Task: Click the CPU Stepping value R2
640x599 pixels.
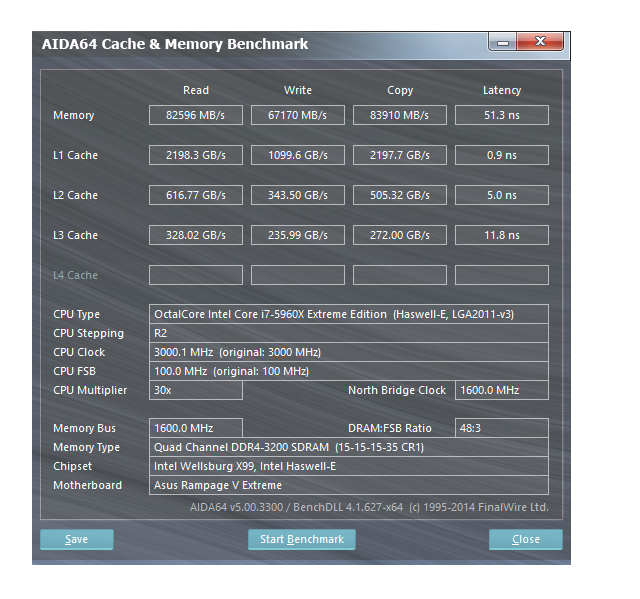Action: click(349, 333)
